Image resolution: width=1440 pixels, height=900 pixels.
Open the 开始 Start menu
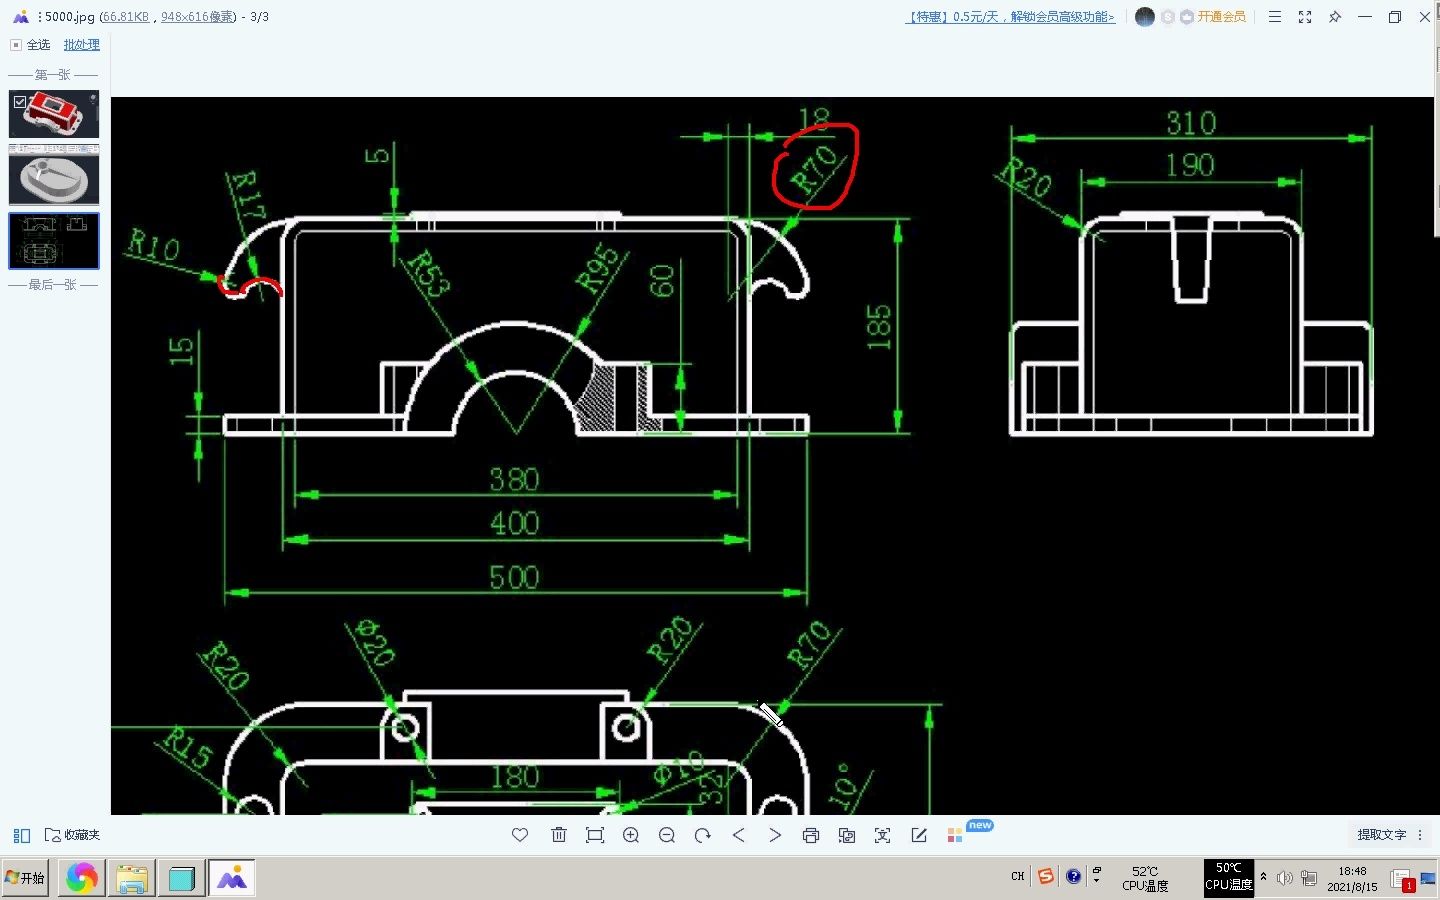25,878
